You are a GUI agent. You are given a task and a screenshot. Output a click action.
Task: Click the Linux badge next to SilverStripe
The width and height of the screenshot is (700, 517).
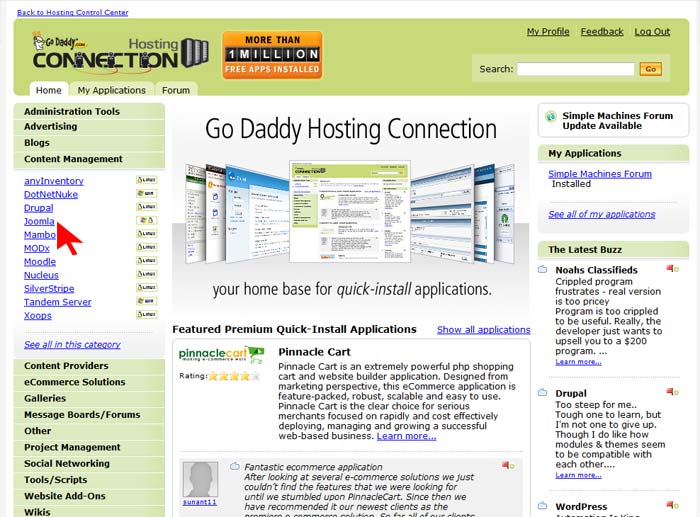point(146,288)
